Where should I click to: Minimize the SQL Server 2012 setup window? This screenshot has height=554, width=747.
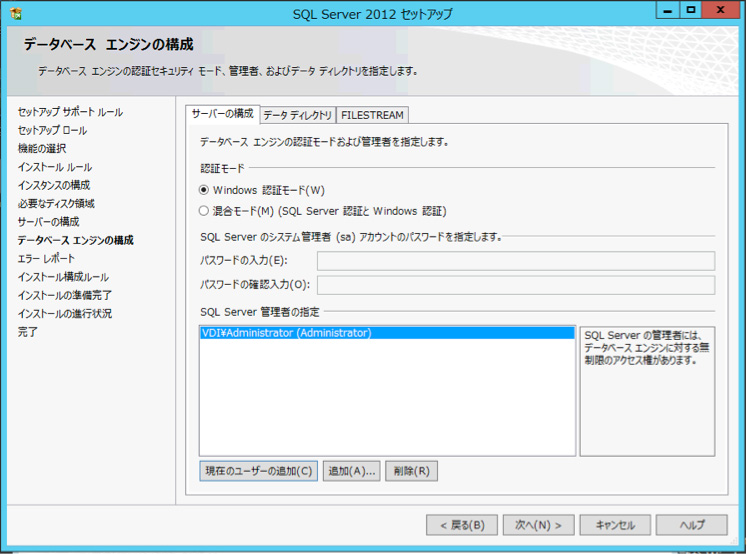pyautogui.click(x=667, y=10)
